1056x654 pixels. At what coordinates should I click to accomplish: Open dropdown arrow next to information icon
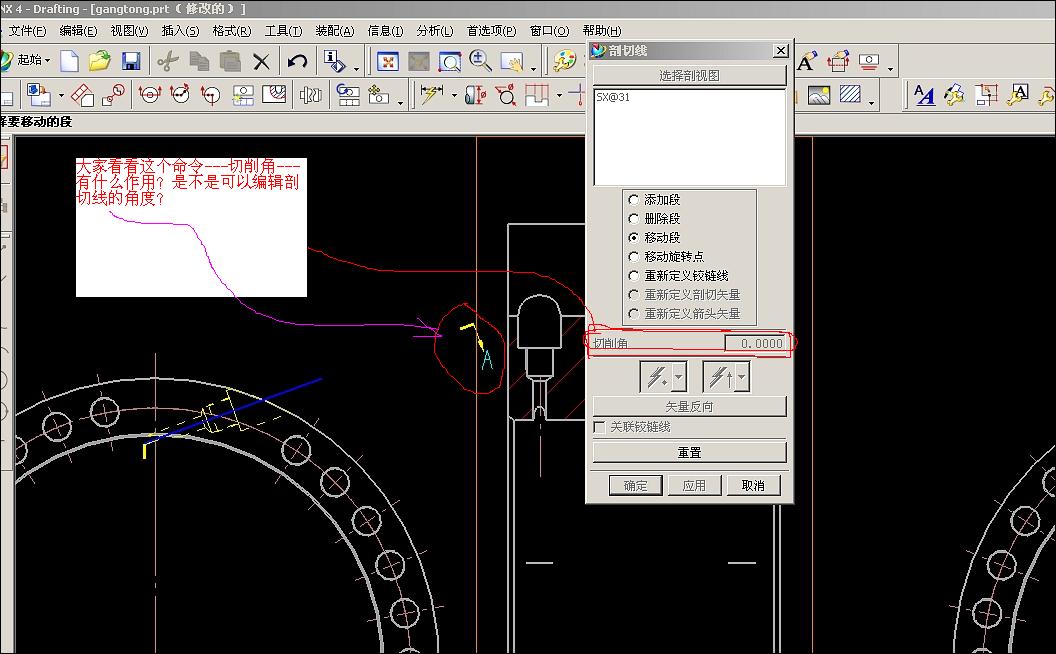pyautogui.click(x=356, y=67)
